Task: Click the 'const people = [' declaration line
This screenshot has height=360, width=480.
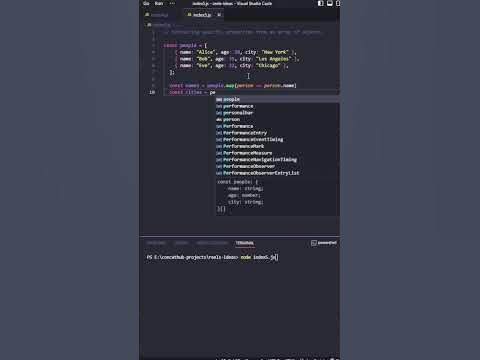Action: [185, 45]
